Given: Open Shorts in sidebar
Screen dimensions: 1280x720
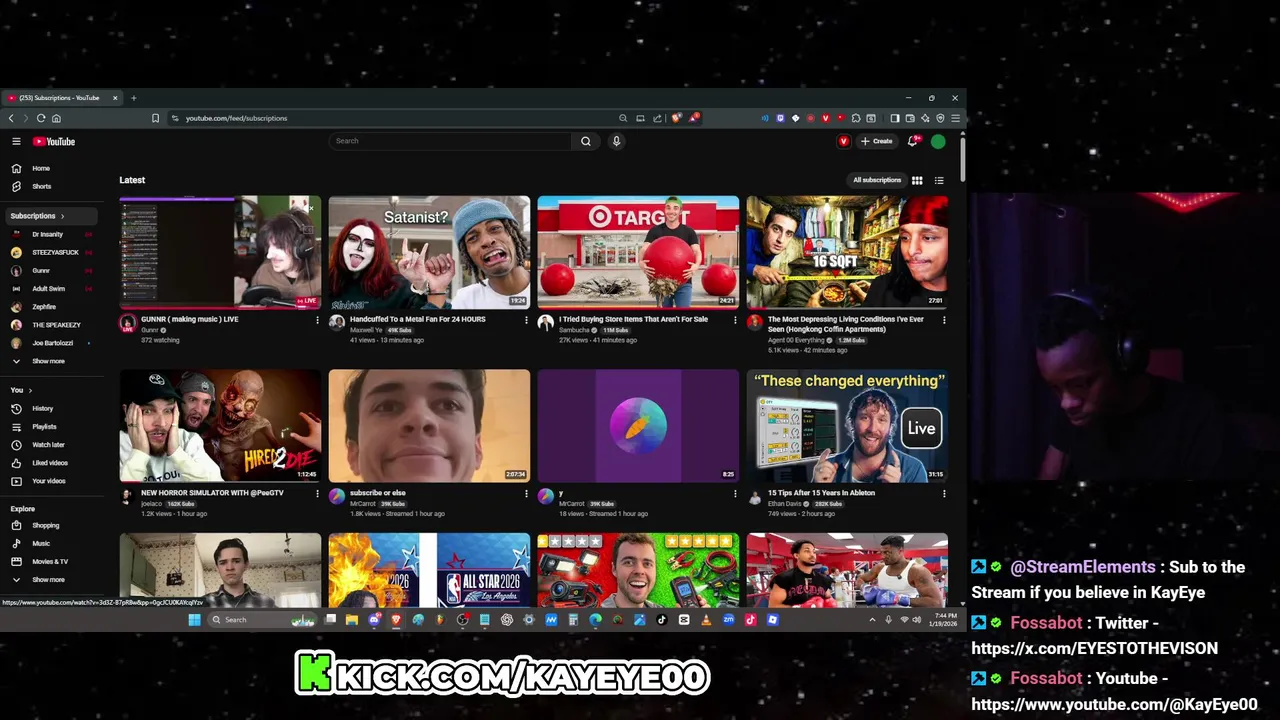Looking at the screenshot, I should coord(50,186).
